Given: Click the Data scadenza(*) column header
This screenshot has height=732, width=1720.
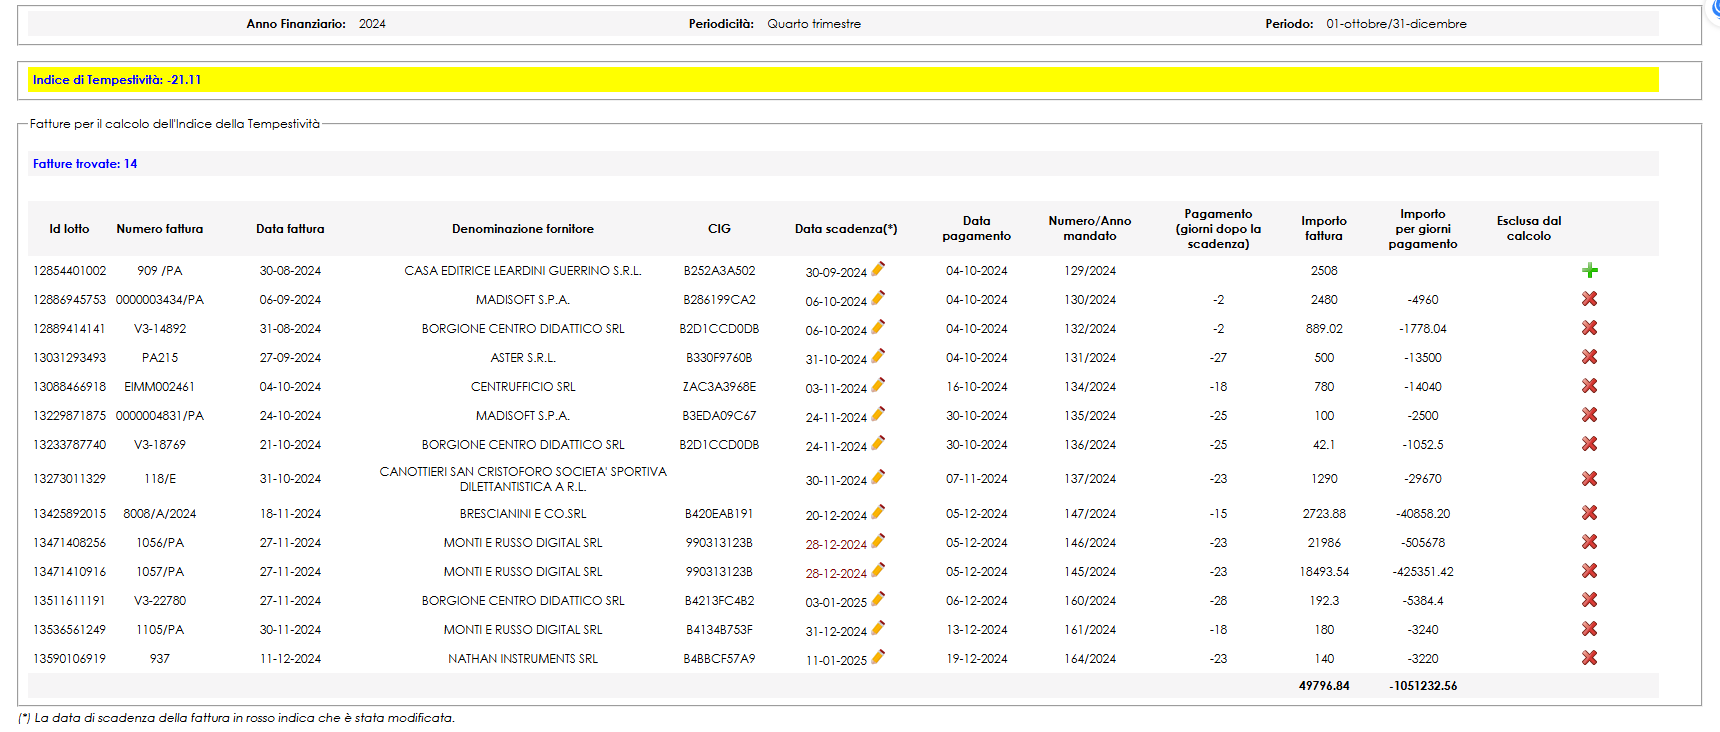Looking at the screenshot, I should pos(845,229).
